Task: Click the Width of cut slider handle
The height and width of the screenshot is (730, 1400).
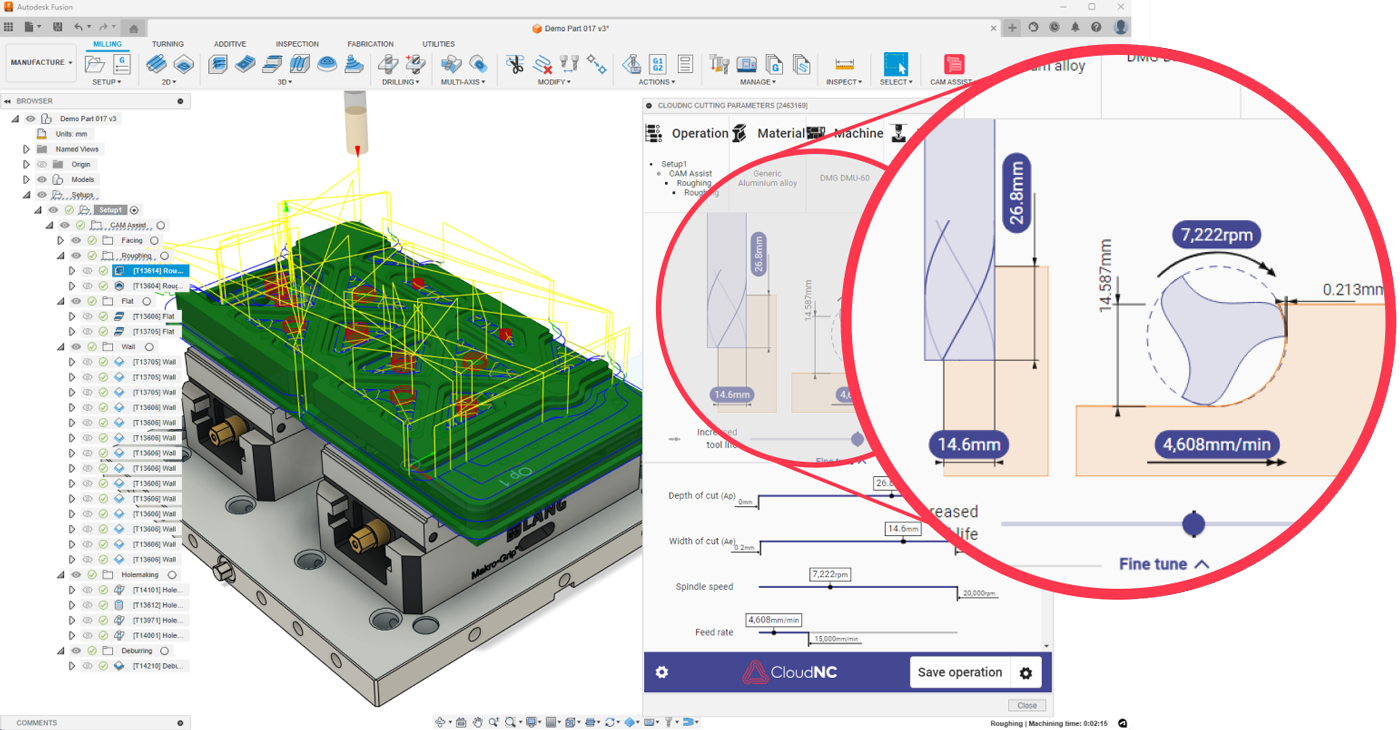Action: point(903,541)
